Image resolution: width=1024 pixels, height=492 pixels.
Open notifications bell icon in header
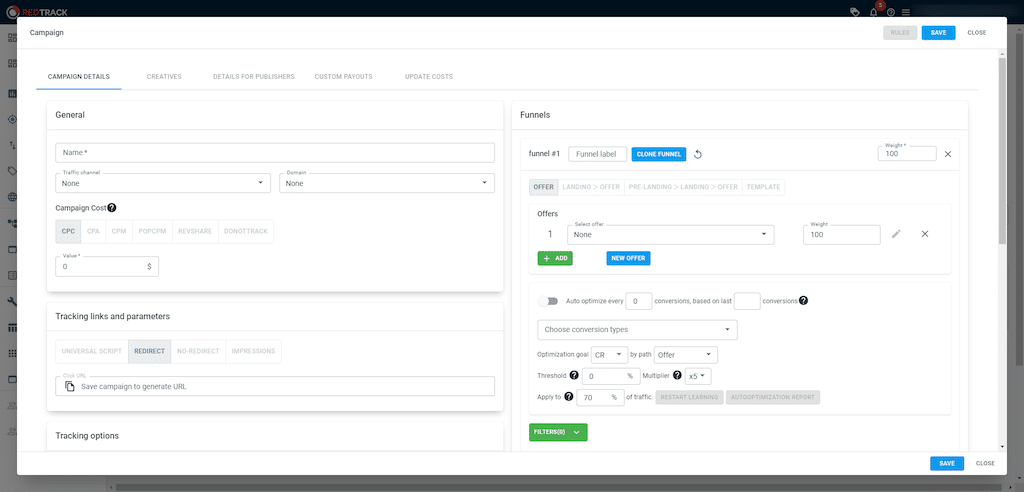[873, 12]
